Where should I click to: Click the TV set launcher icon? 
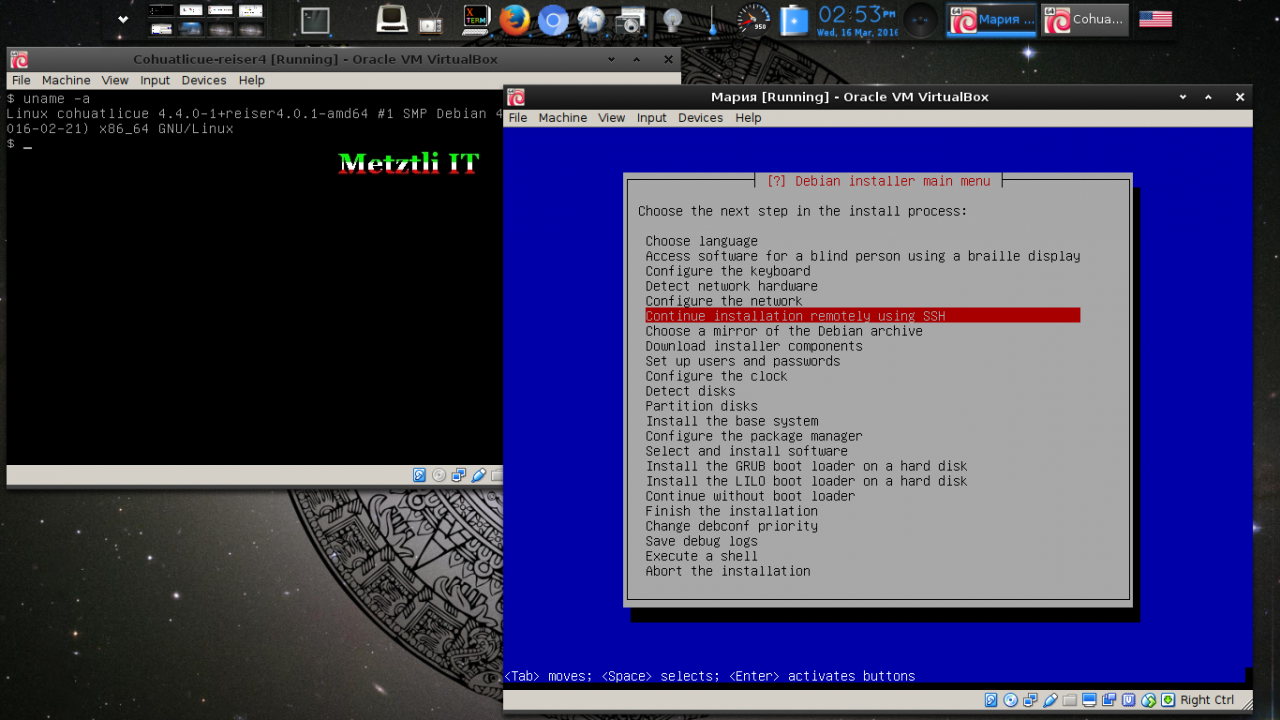coord(431,19)
